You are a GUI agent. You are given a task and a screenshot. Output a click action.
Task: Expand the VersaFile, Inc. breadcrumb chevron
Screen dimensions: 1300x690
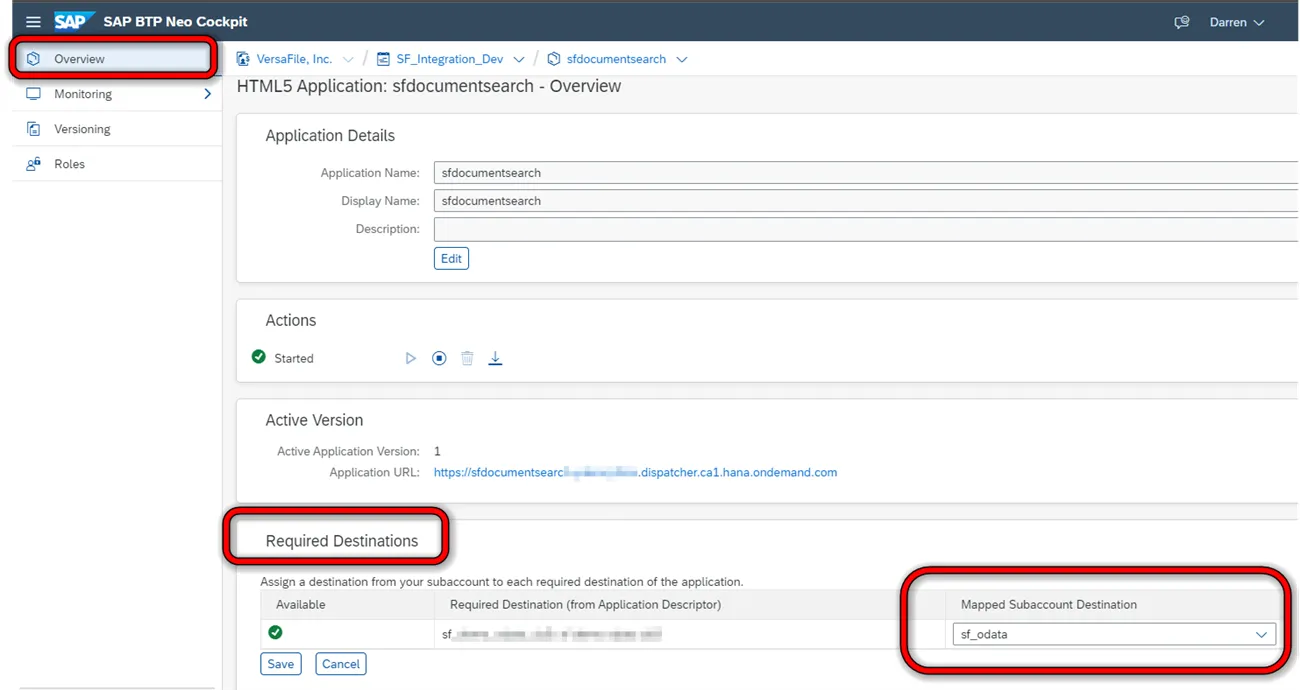pos(348,60)
